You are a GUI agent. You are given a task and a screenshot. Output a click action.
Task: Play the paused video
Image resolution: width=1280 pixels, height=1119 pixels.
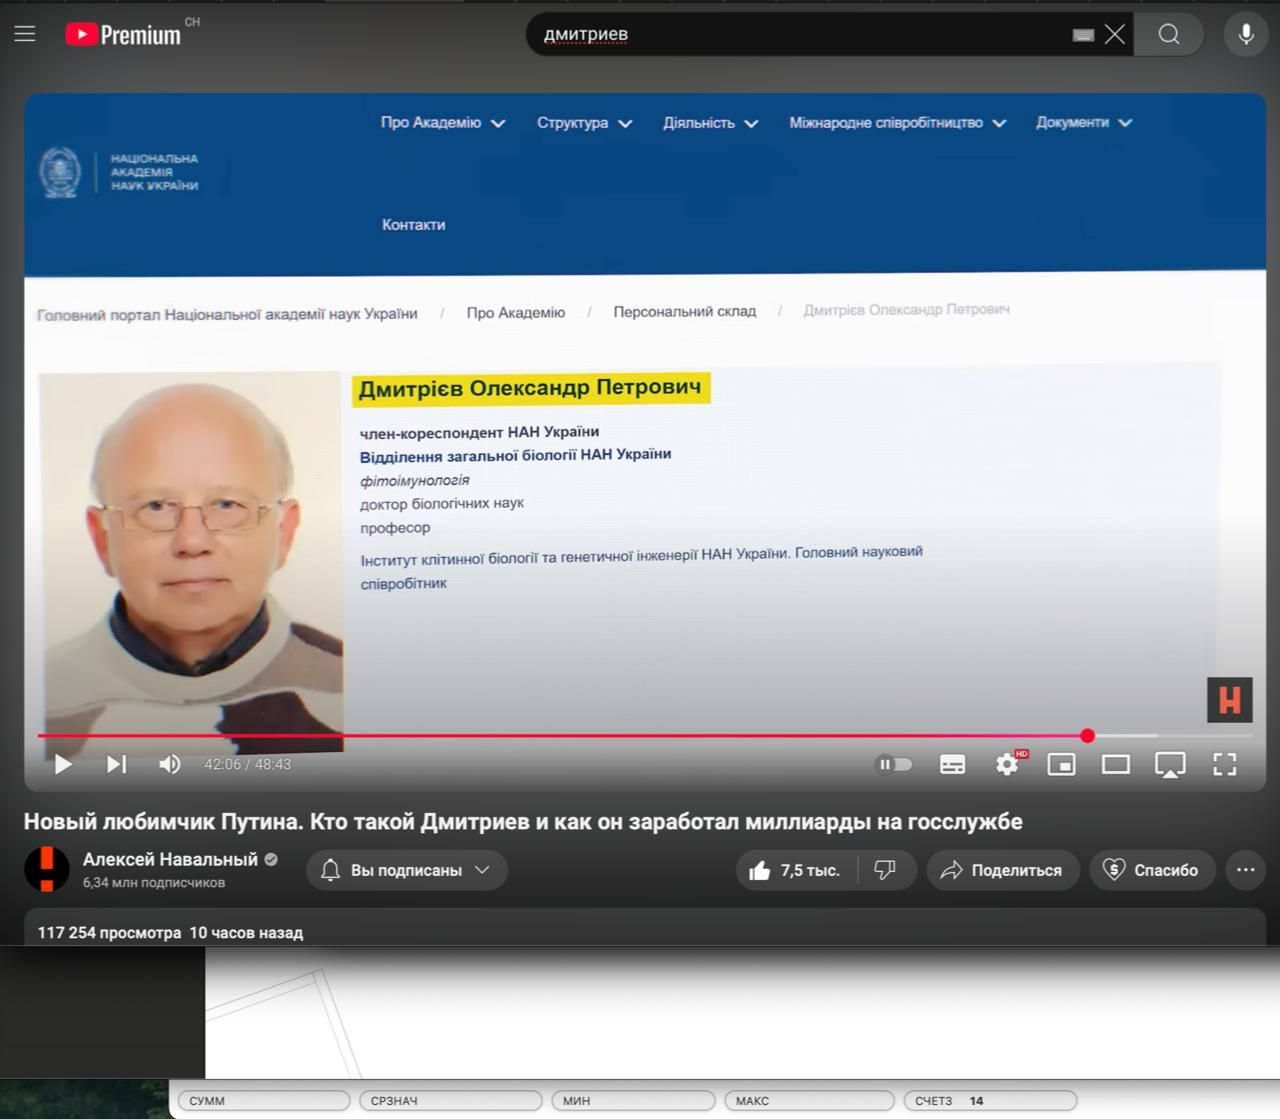[63, 764]
